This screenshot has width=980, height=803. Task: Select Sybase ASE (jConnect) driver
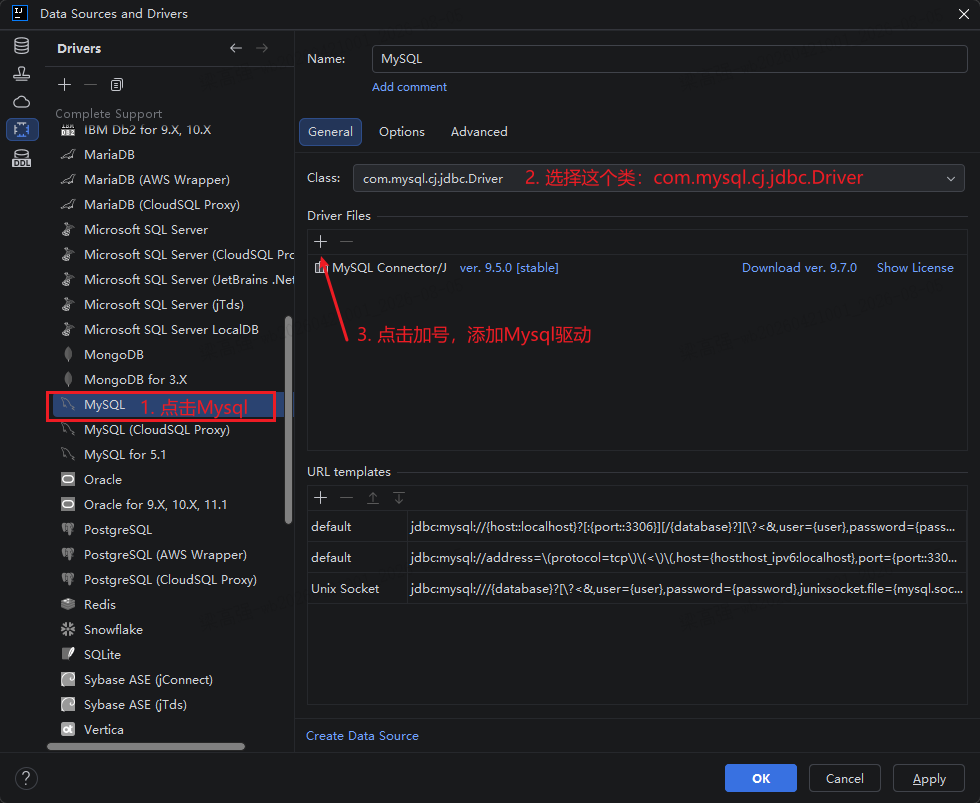click(x=148, y=679)
